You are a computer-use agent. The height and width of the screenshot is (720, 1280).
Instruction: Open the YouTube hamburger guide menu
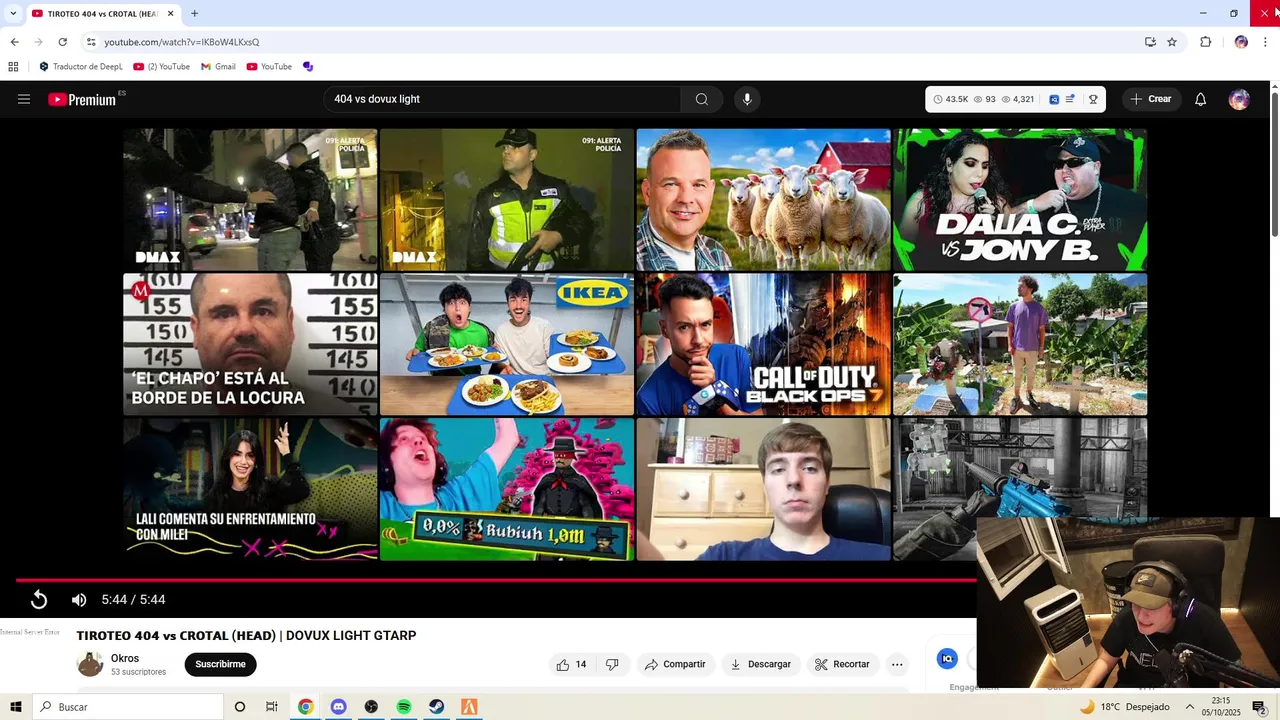[x=24, y=99]
